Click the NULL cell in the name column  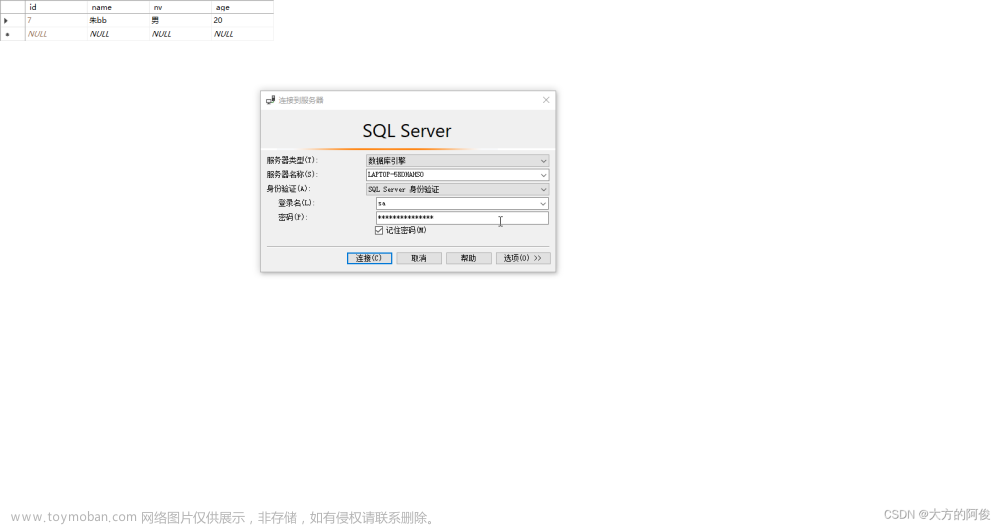(118, 34)
